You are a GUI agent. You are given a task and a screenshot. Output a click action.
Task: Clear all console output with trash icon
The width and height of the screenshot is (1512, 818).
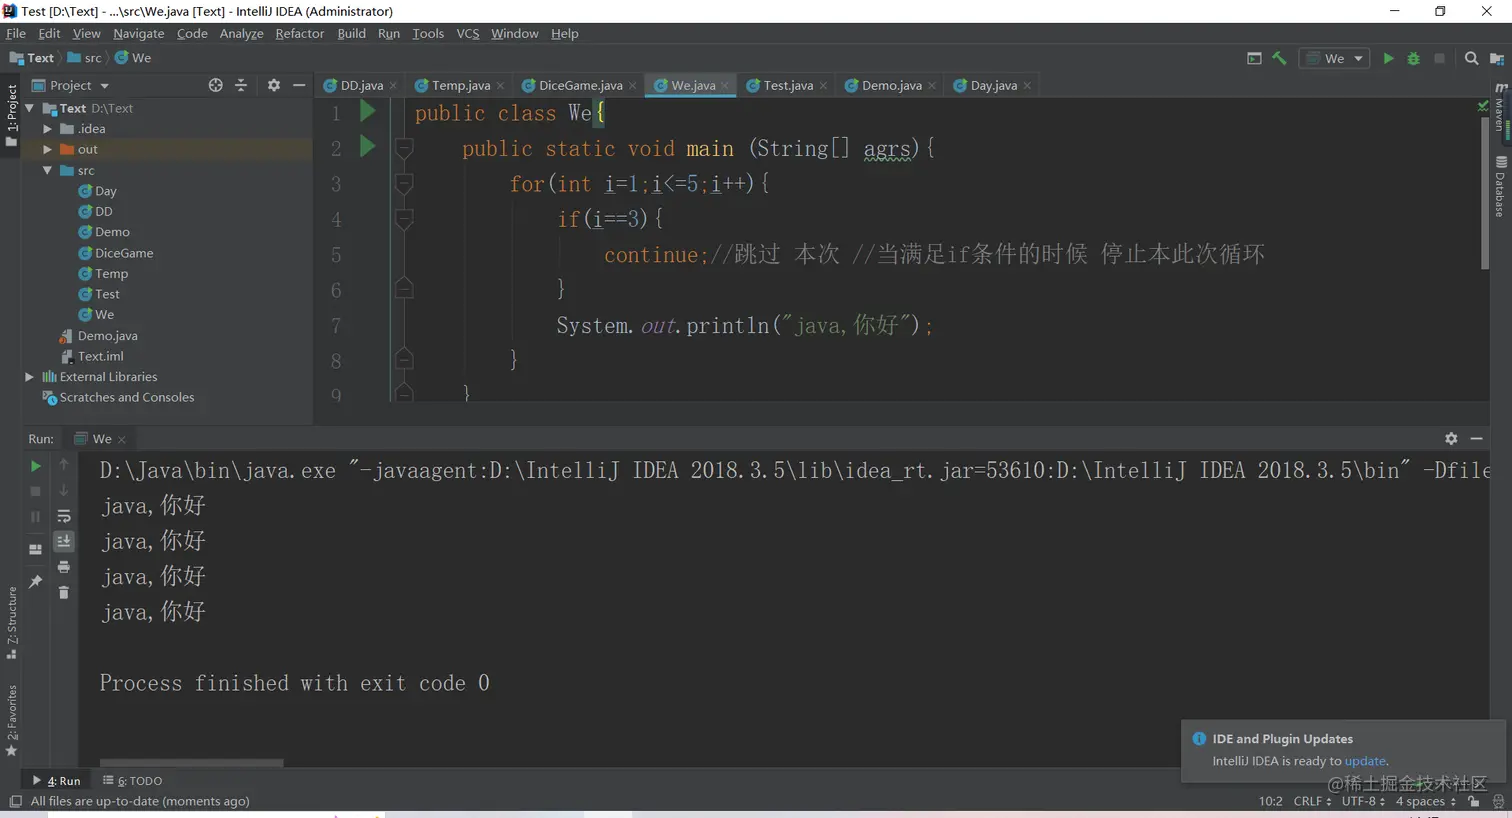click(x=64, y=593)
